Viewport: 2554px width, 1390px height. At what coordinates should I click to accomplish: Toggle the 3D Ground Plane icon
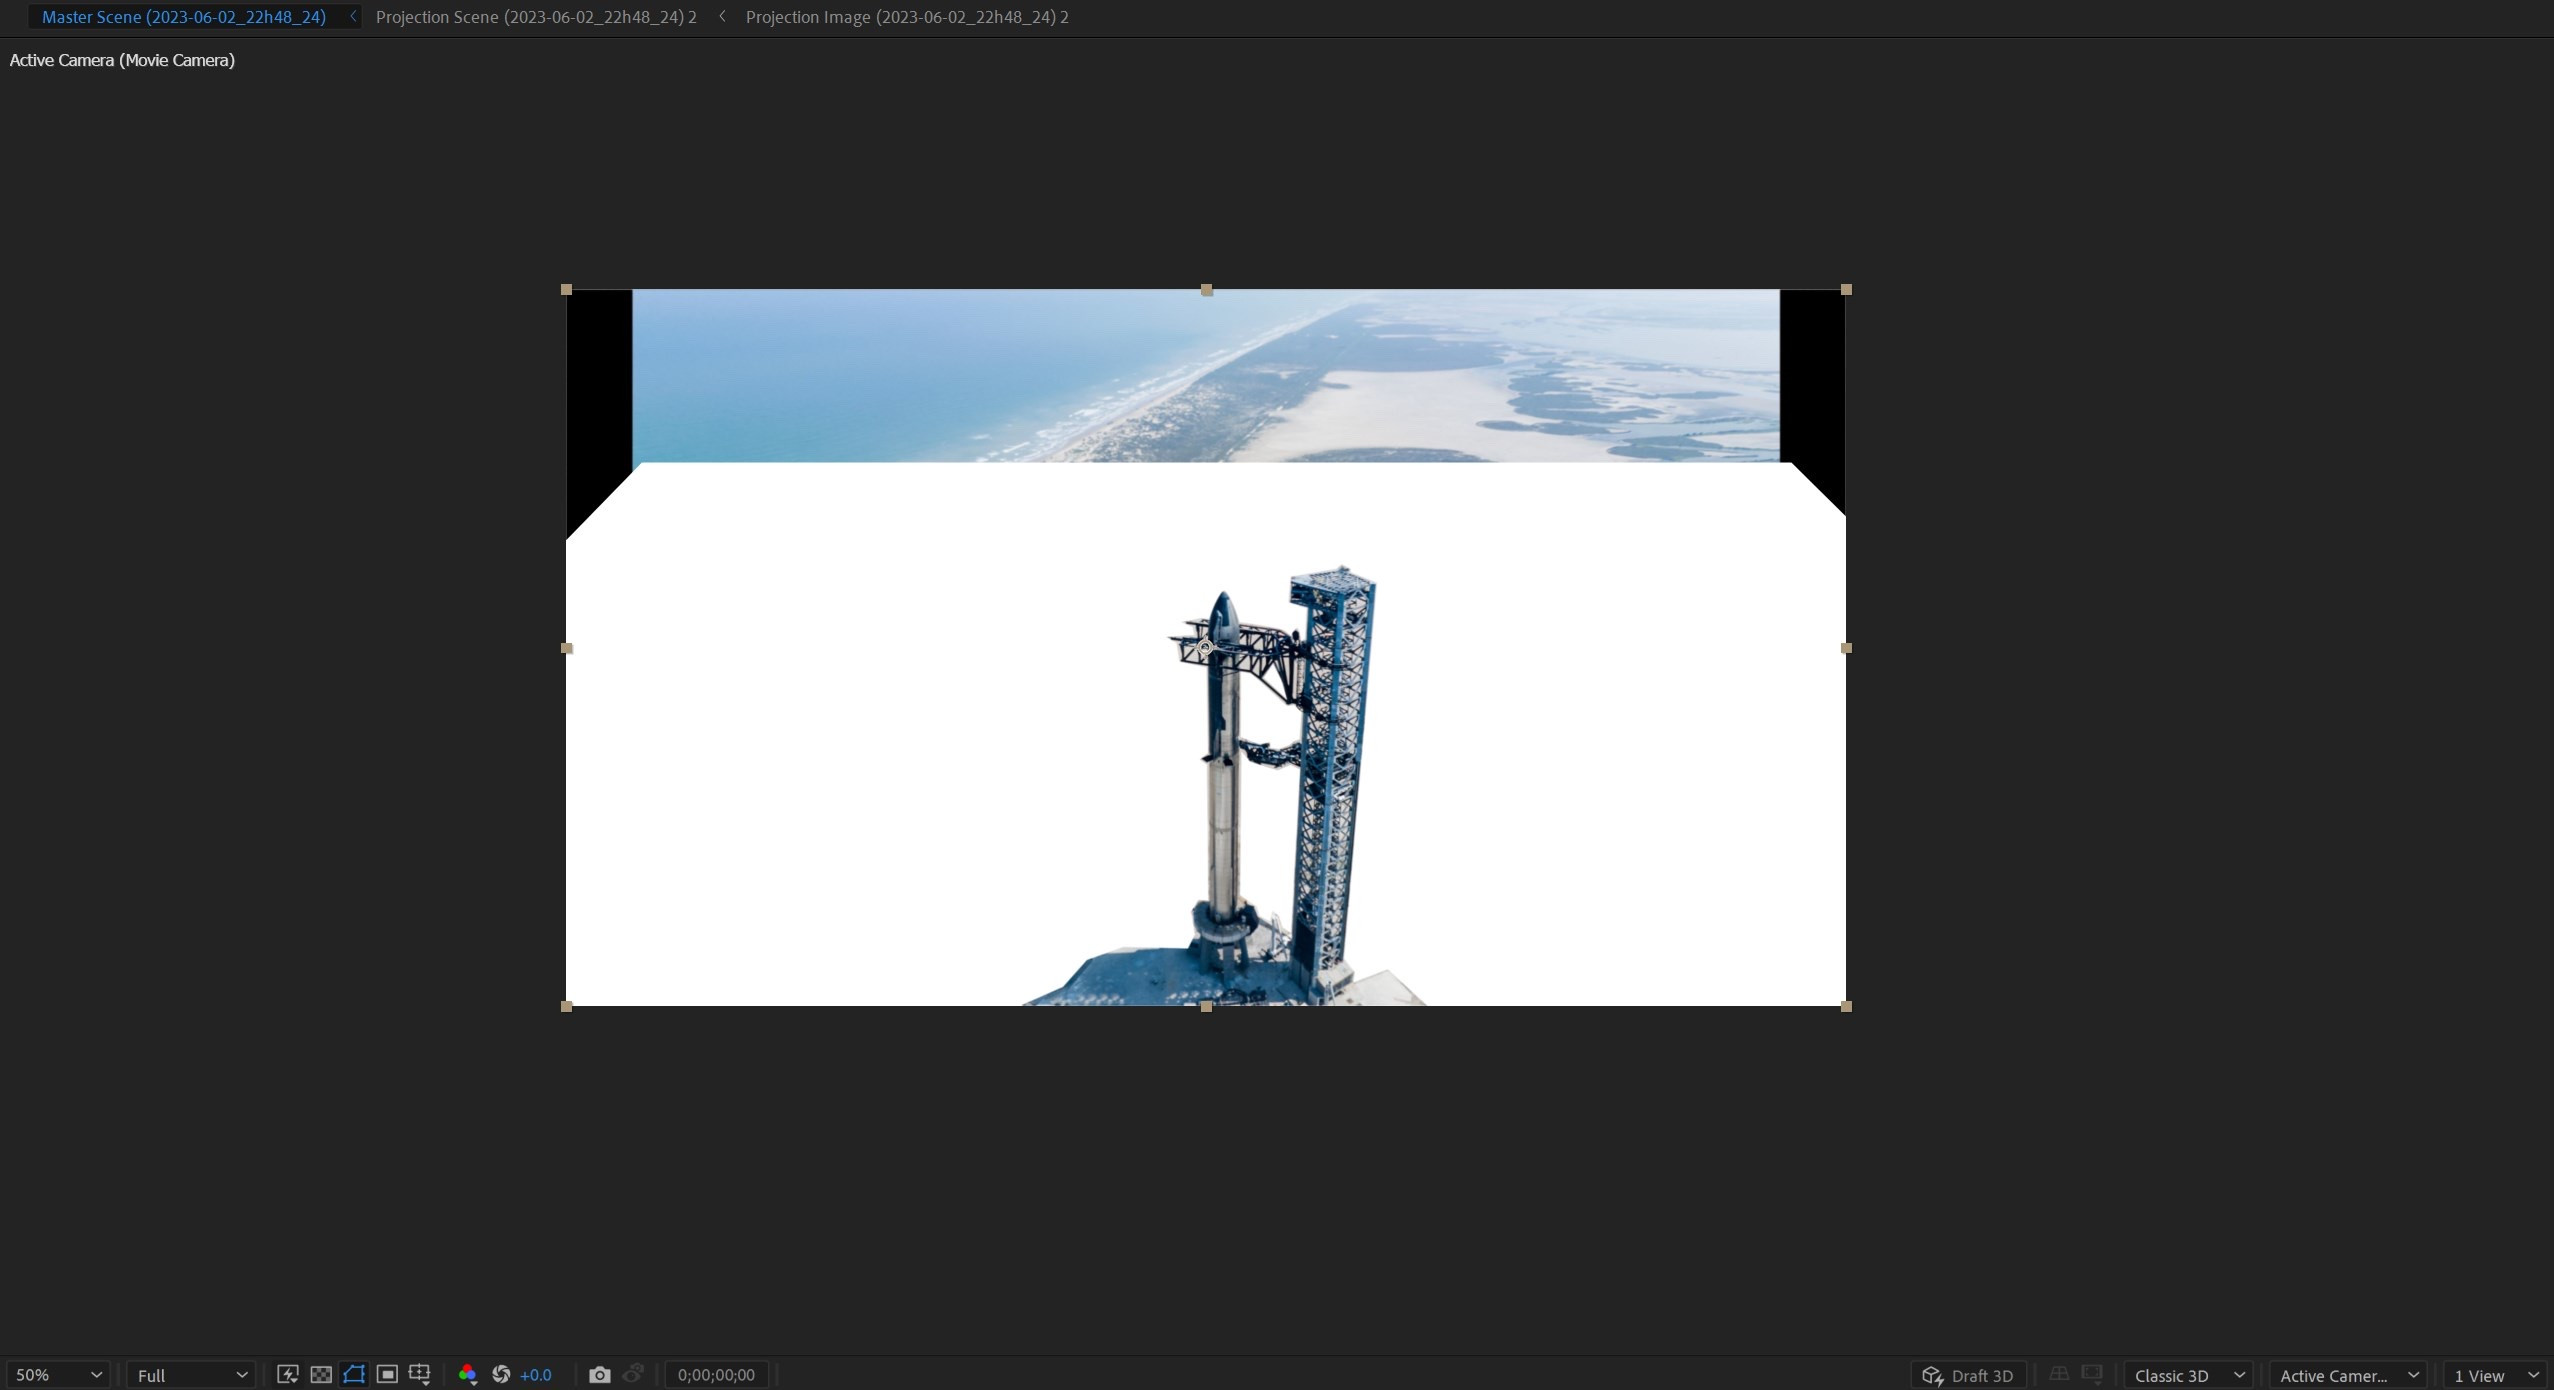(x=2058, y=1374)
